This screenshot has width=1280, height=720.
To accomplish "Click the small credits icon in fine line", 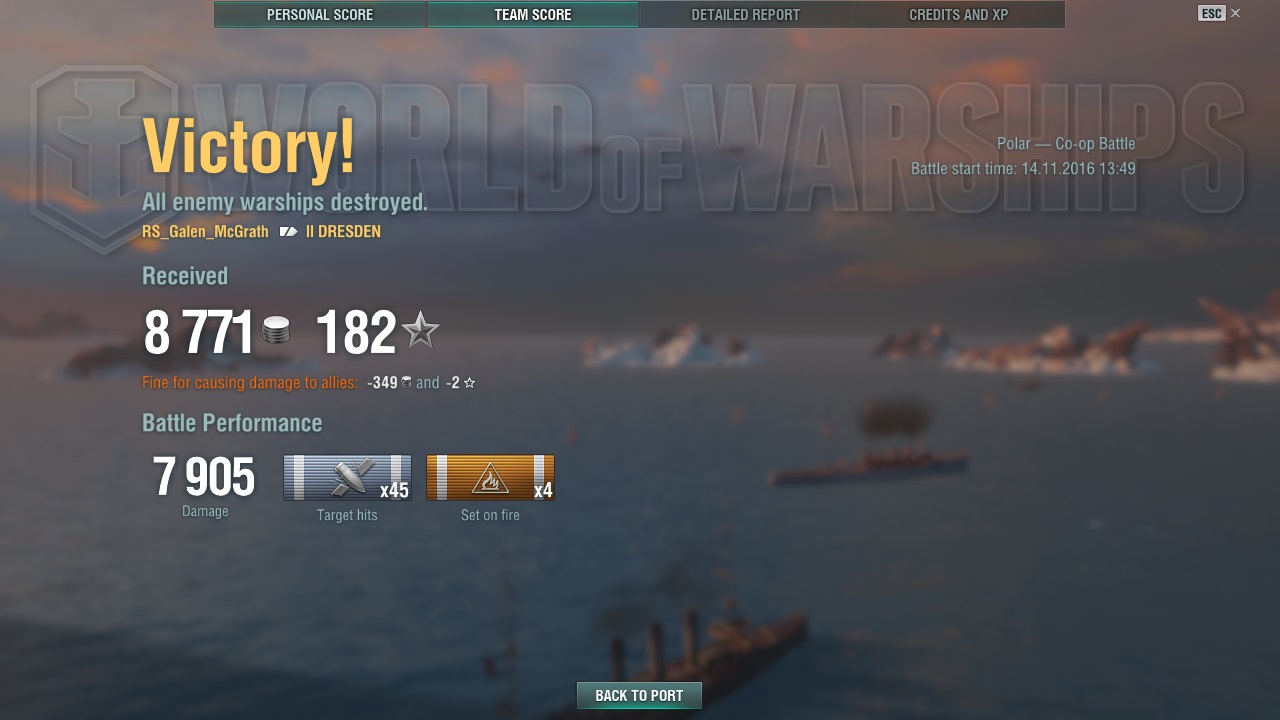I will (406, 382).
